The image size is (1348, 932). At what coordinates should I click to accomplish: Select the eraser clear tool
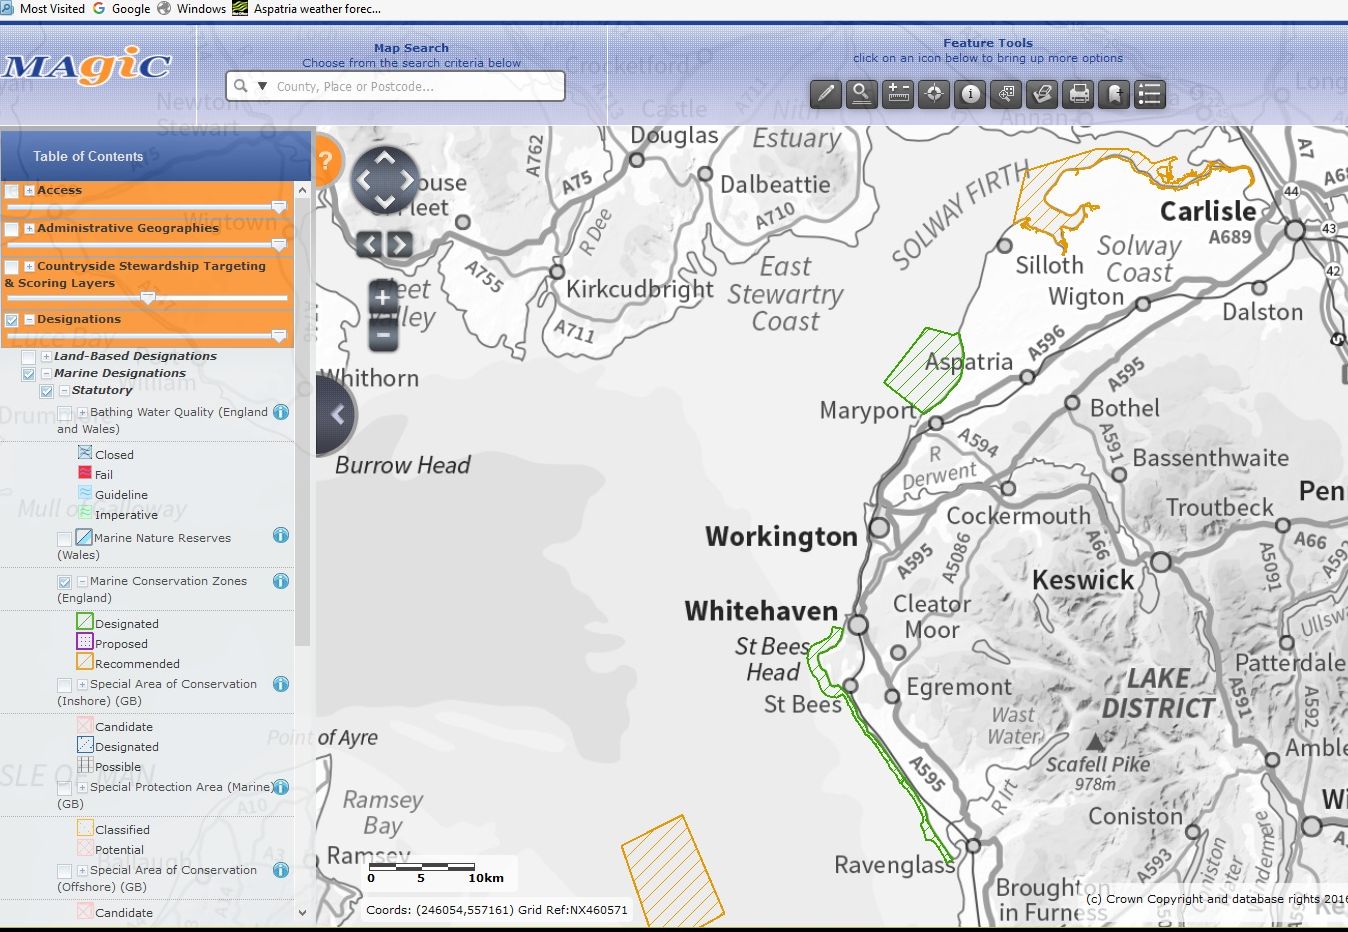[x=1042, y=94]
